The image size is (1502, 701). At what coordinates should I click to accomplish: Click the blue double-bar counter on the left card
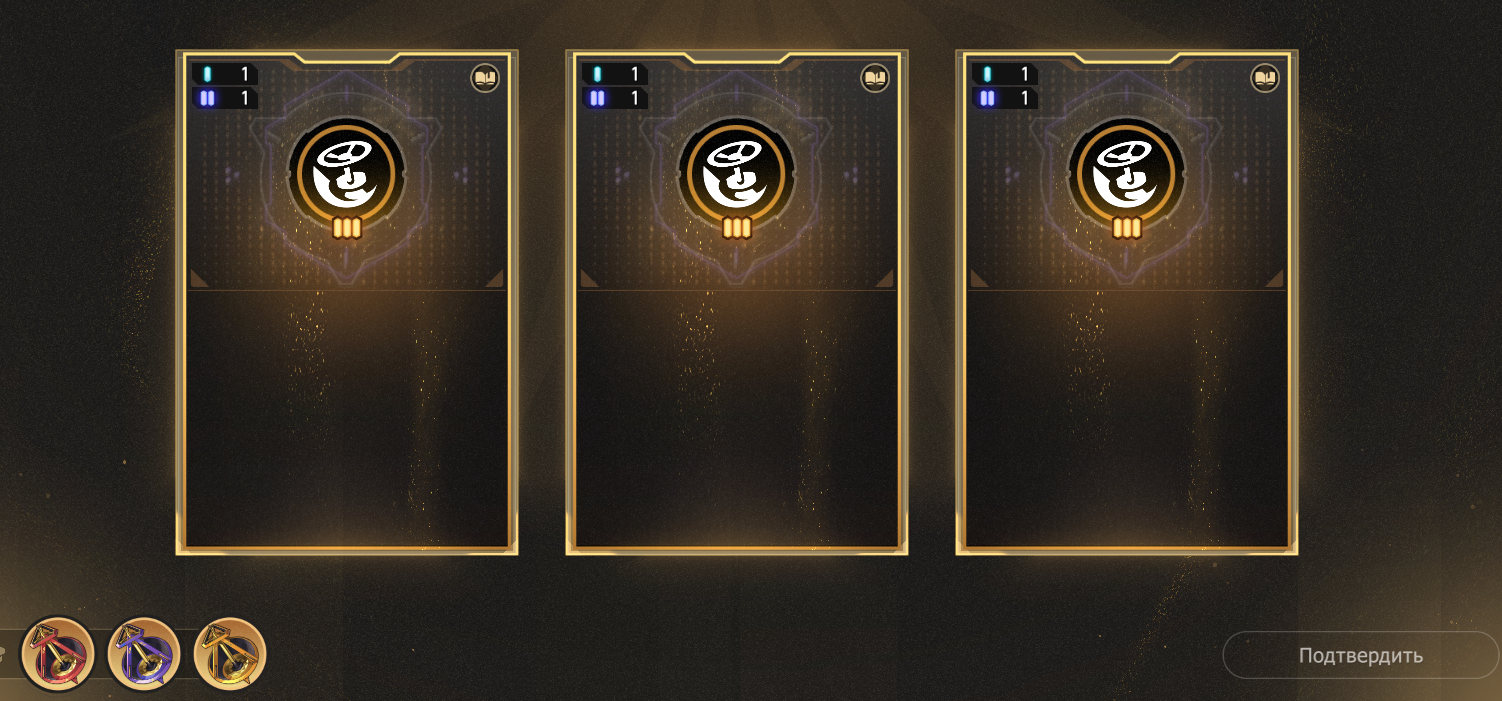[x=225, y=98]
